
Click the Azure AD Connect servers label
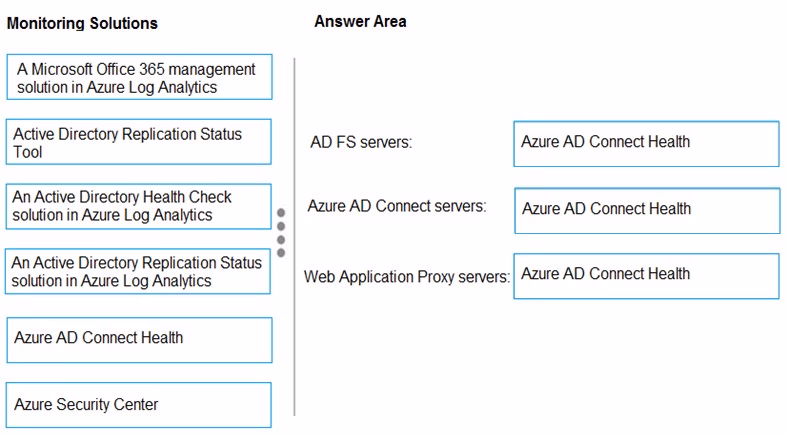(397, 206)
